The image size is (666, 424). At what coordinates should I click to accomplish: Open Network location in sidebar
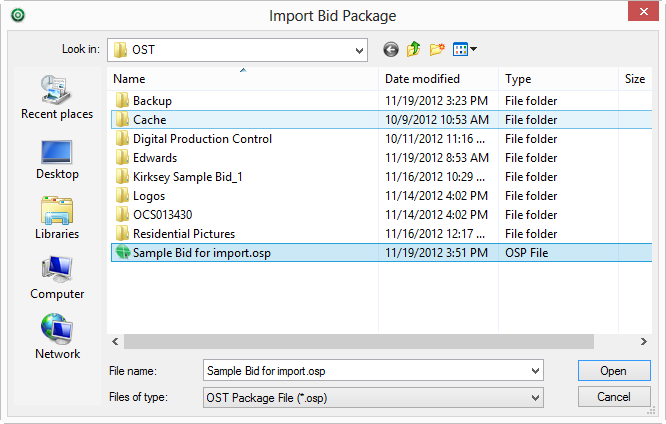click(x=57, y=337)
